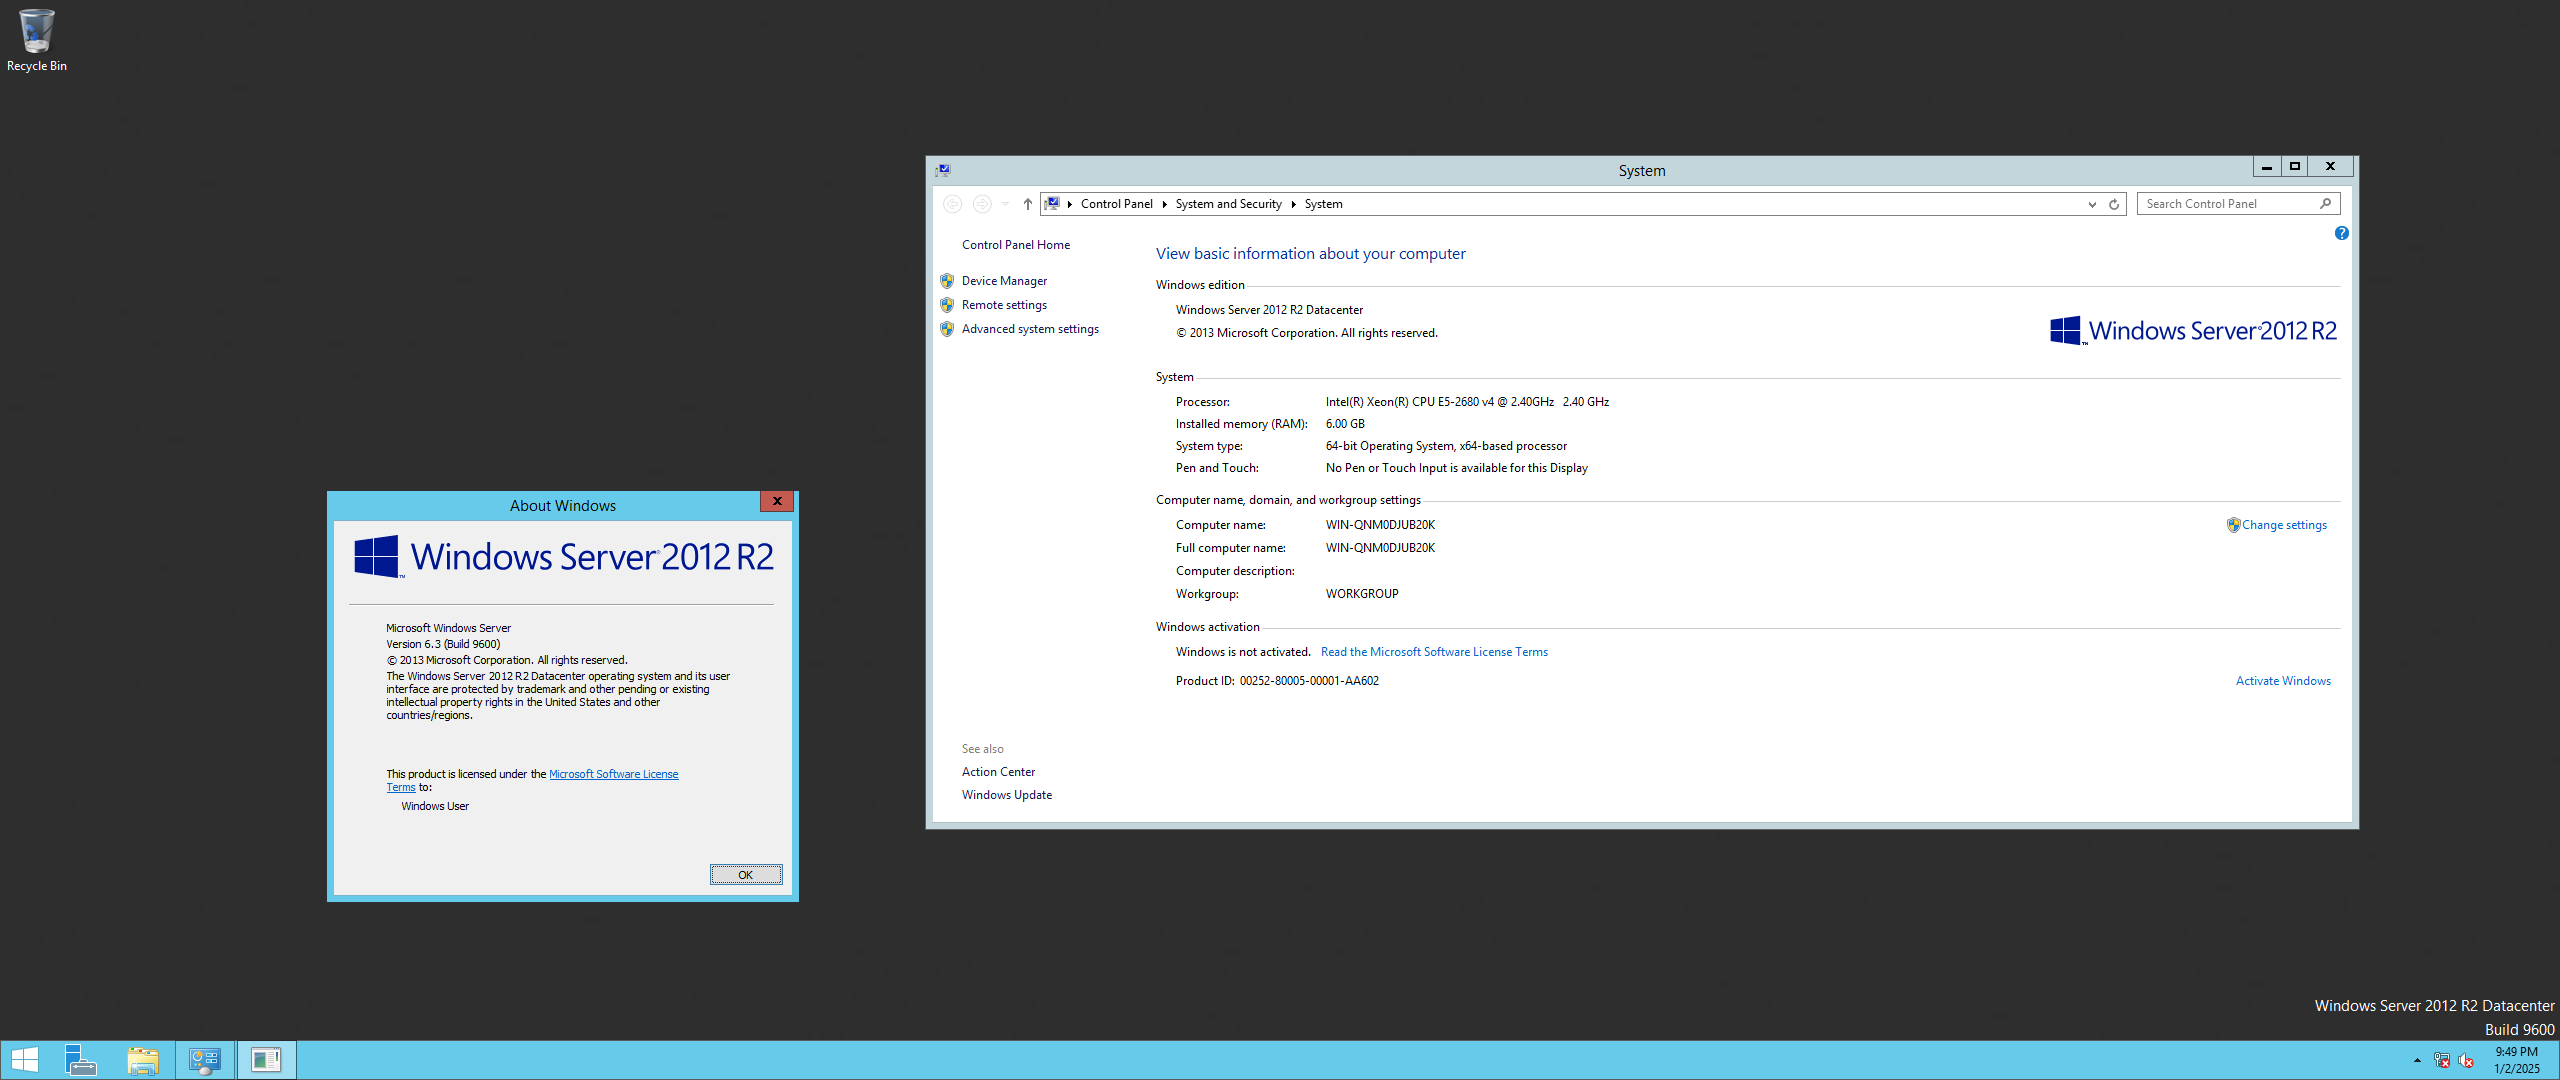Select the About Windows taskbar button
Viewport: 2560px width, 1080px height.
coord(266,1060)
